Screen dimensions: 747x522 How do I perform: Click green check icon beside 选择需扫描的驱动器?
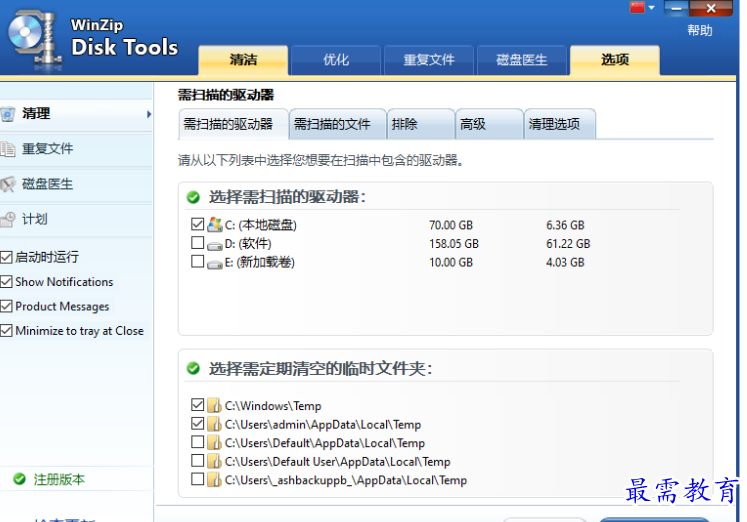(x=193, y=197)
